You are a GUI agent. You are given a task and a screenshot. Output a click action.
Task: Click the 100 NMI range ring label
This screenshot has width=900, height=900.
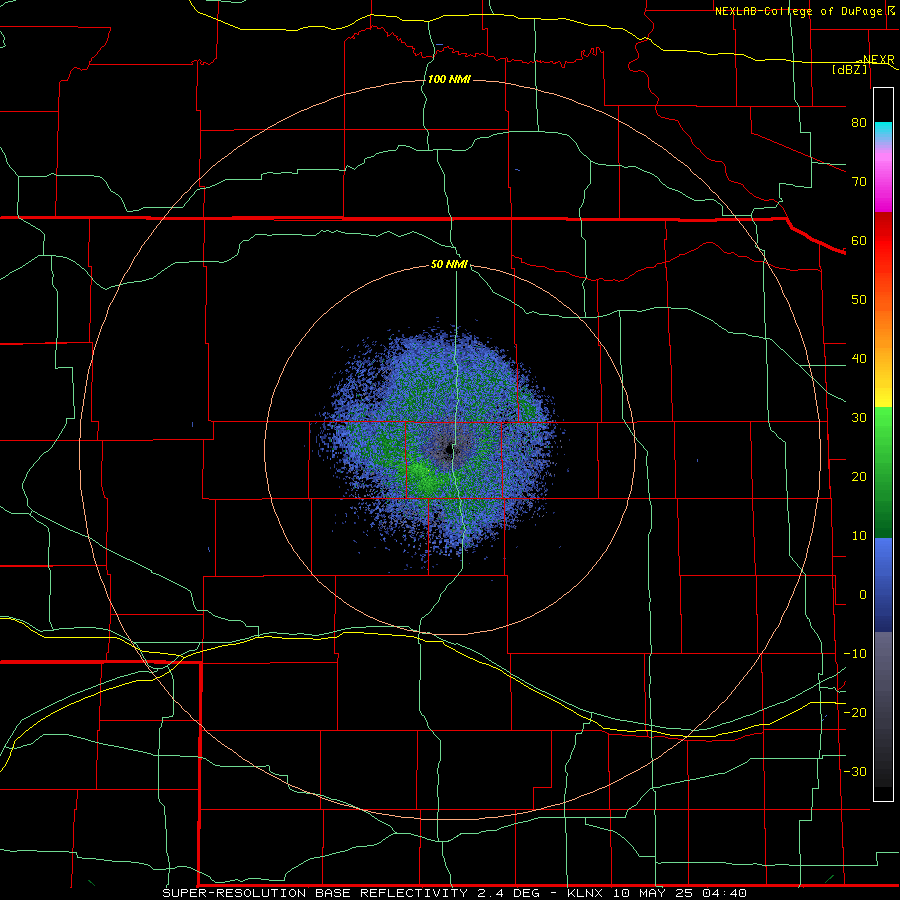pyautogui.click(x=449, y=79)
